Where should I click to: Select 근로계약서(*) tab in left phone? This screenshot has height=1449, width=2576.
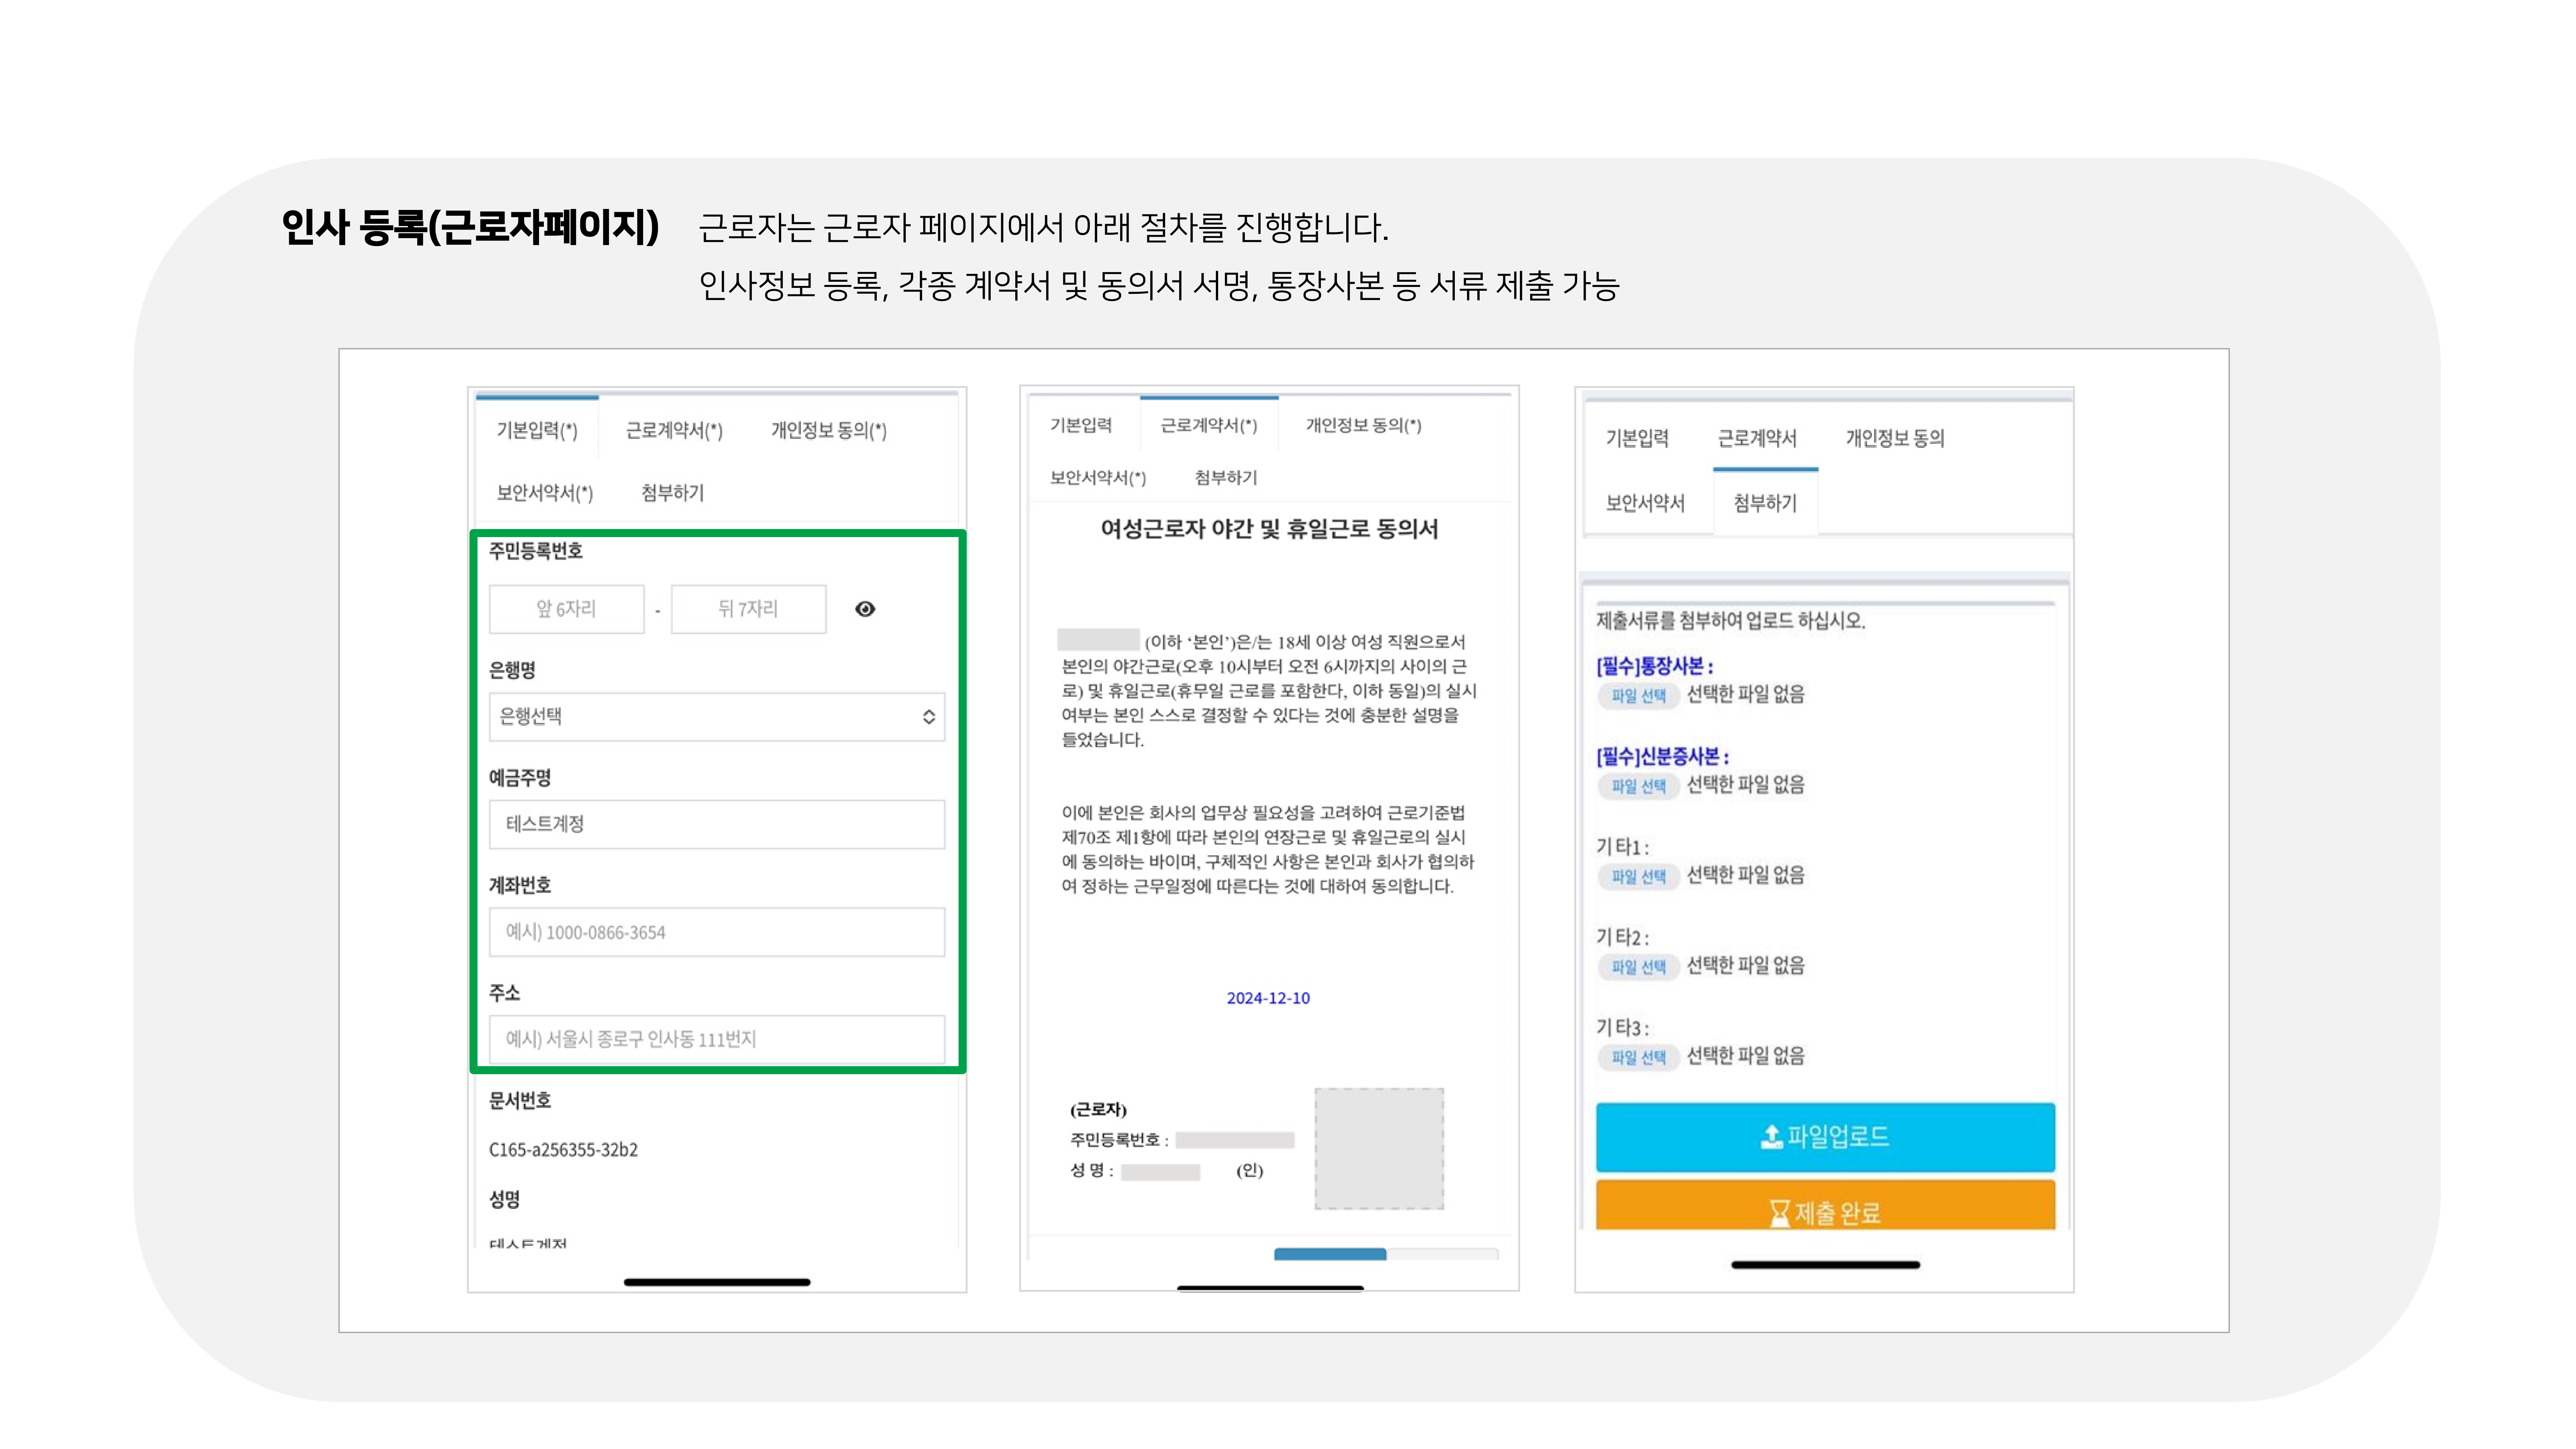674,430
